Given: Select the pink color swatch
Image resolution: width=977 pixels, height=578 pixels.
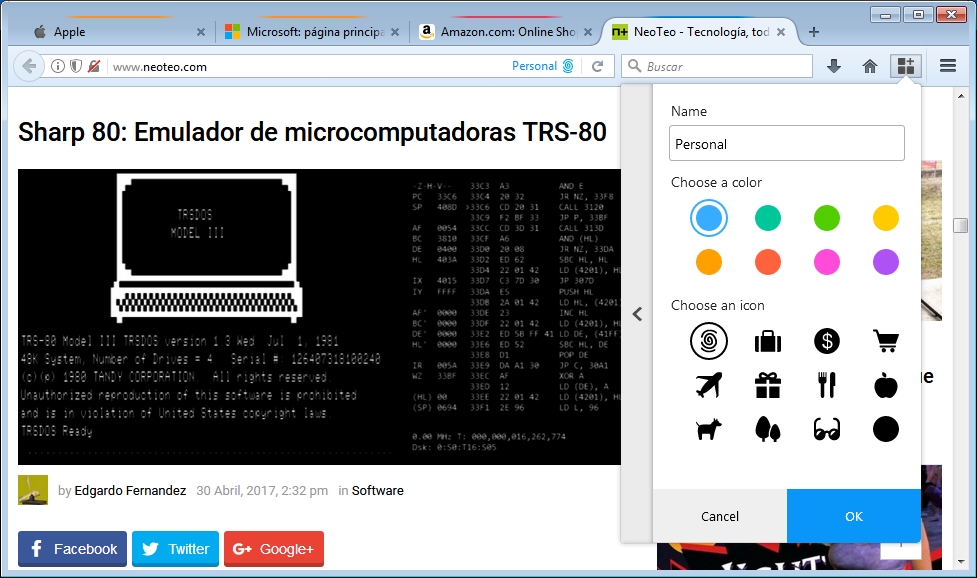Looking at the screenshot, I should click(827, 262).
